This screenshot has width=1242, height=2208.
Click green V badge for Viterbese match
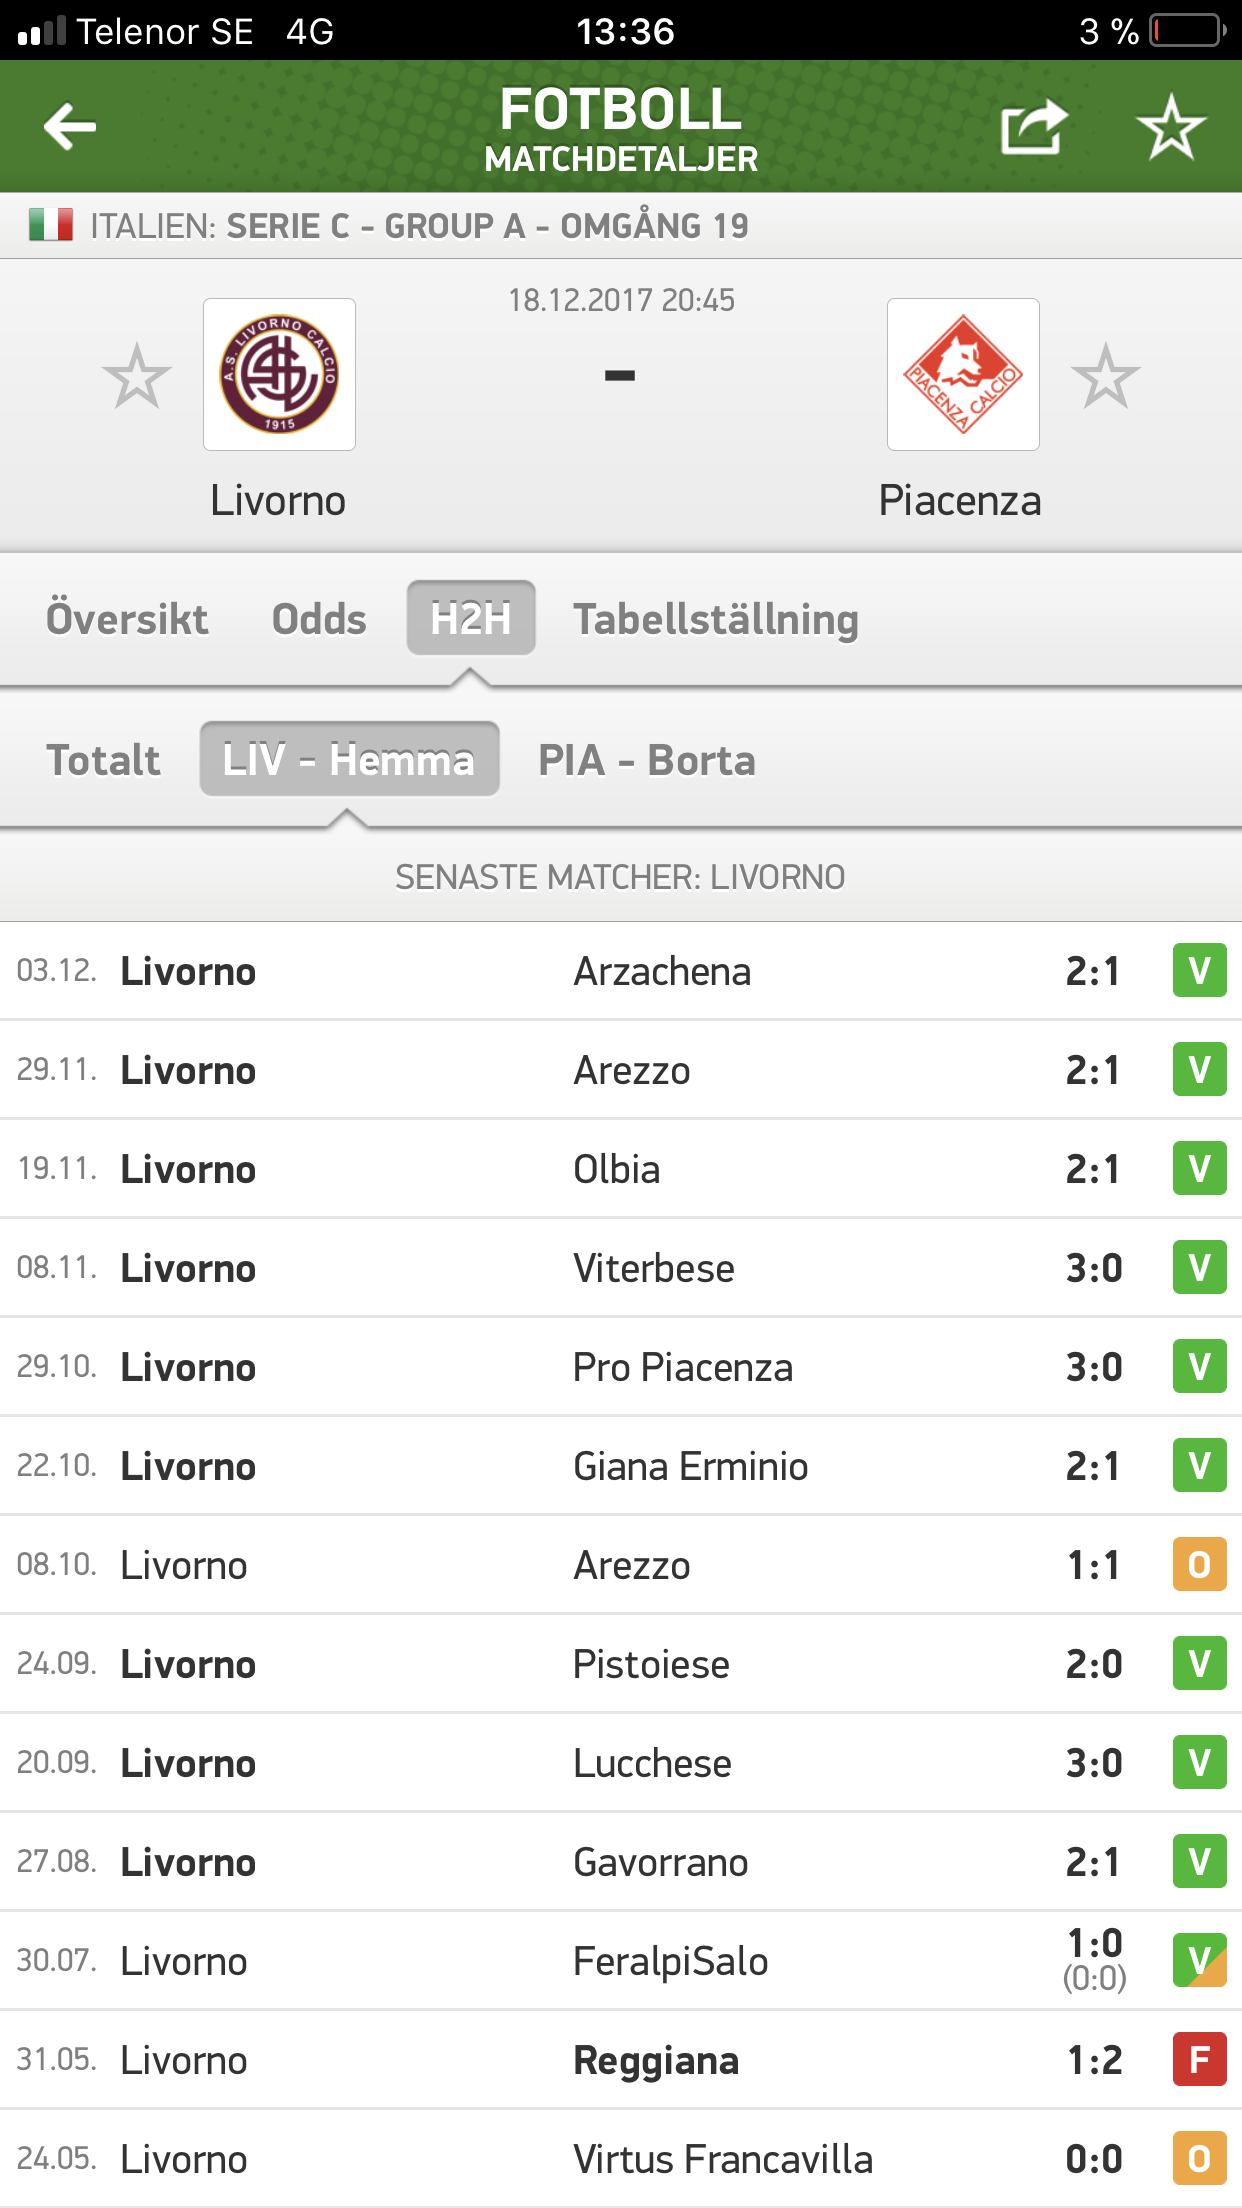click(1199, 1267)
